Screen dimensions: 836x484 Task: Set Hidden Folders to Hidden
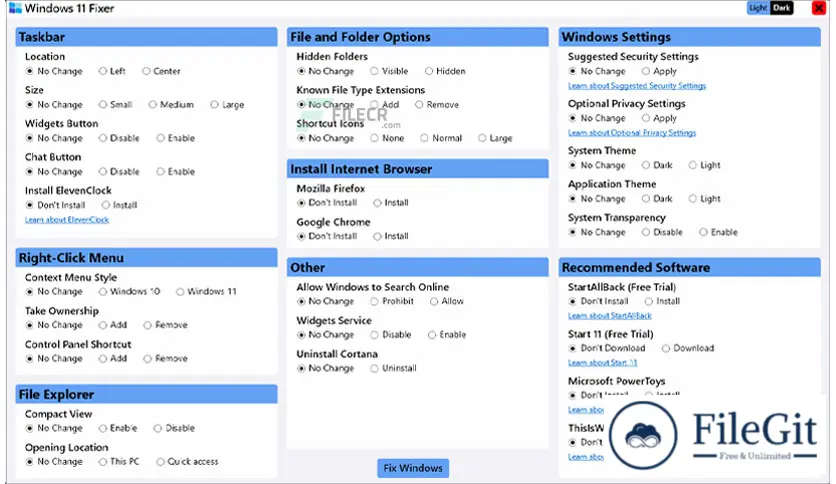[445, 71]
